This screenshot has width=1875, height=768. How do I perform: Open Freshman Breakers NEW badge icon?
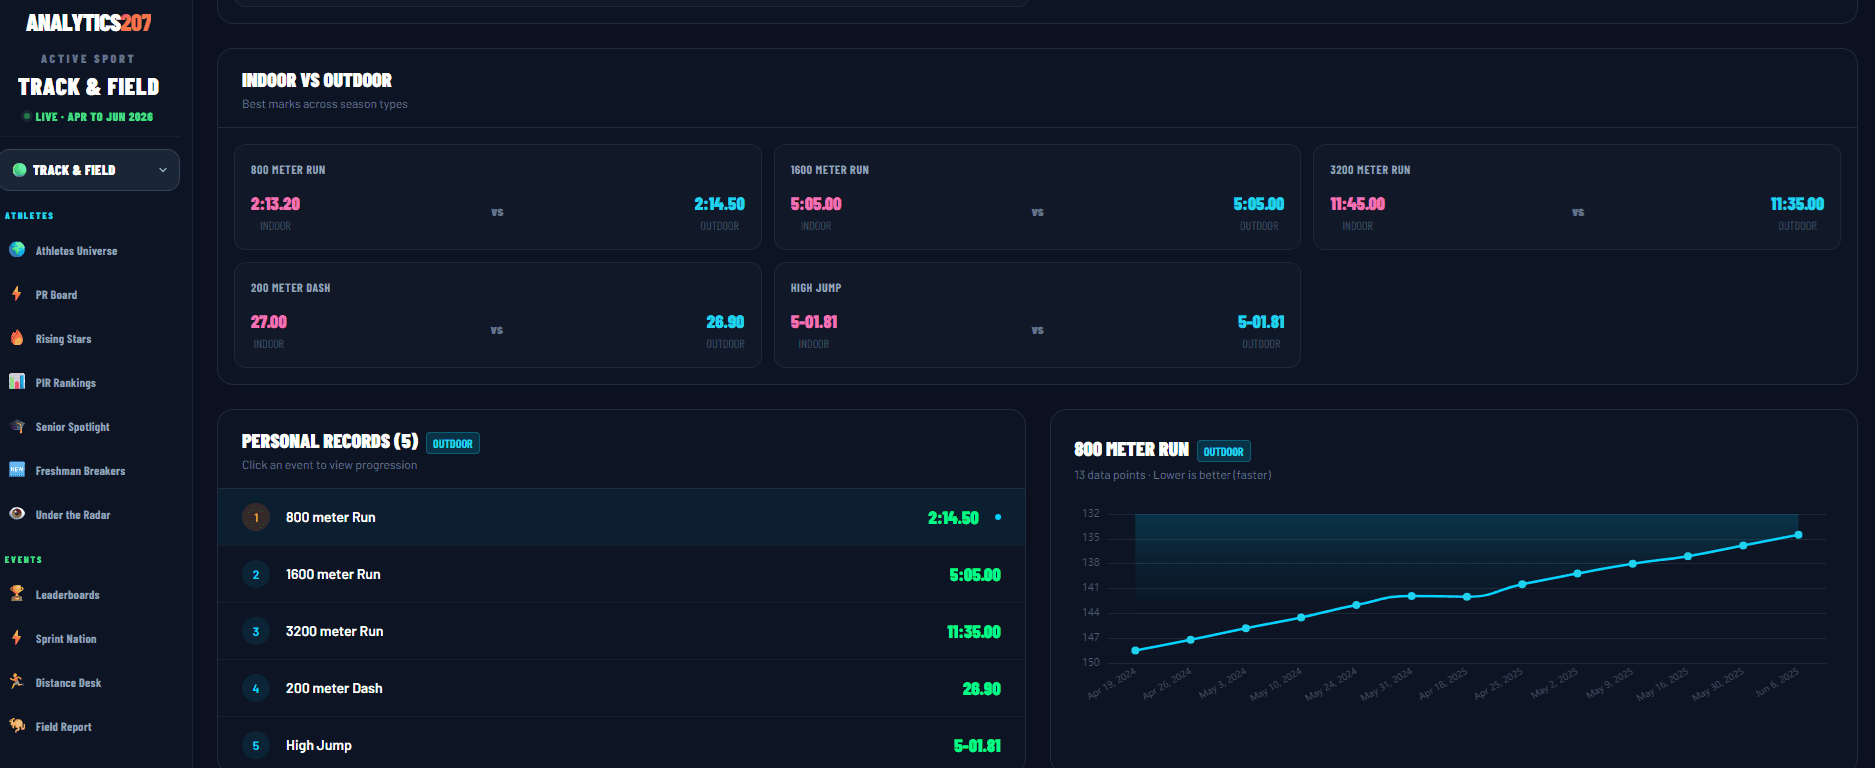click(17, 470)
